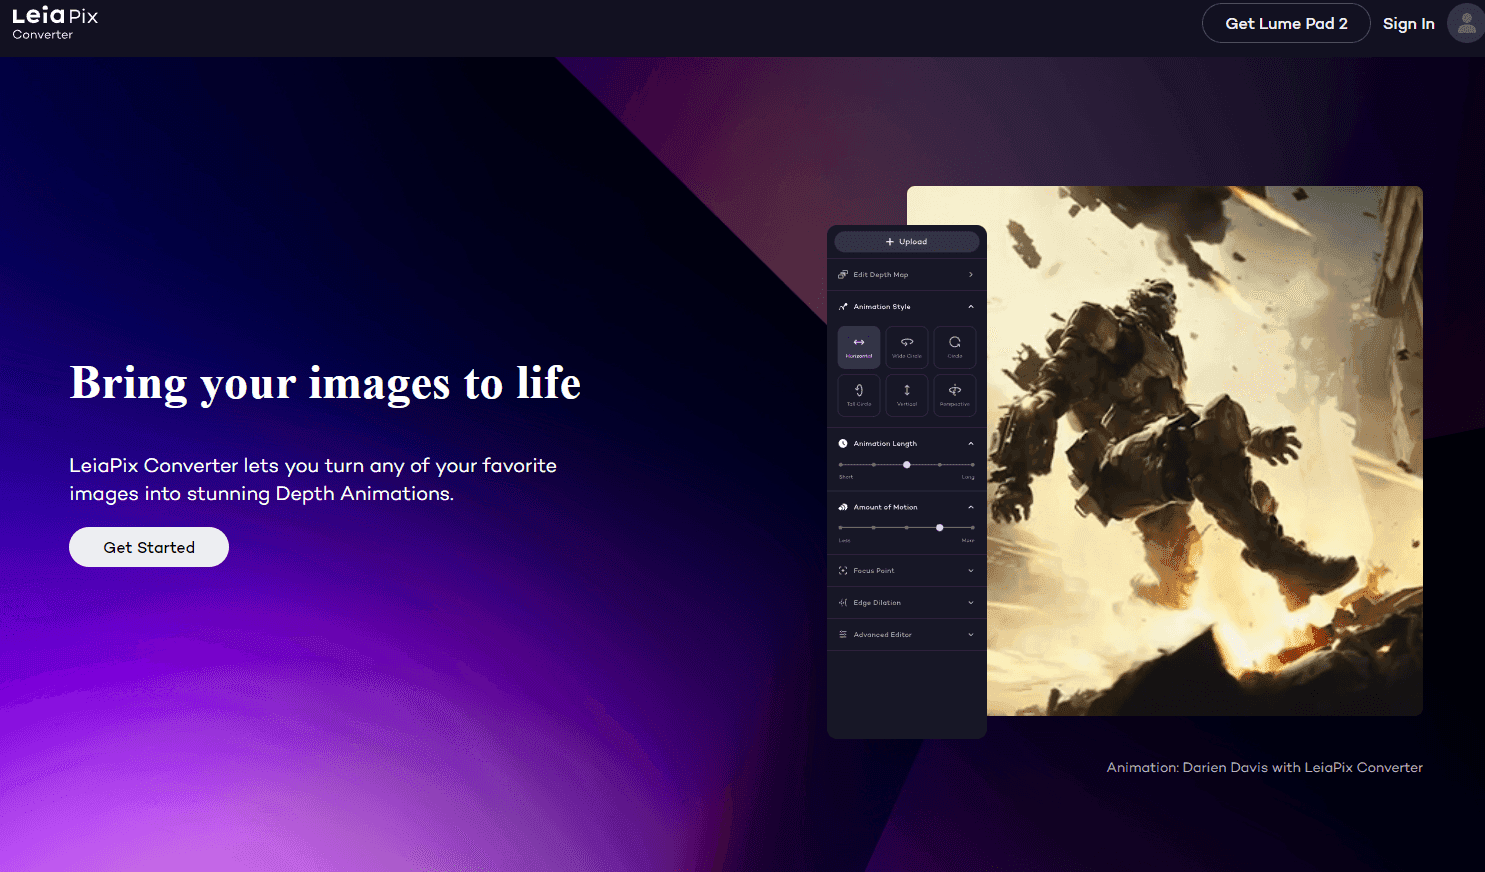Click the Get Lume Pad 2 button

[1286, 23]
